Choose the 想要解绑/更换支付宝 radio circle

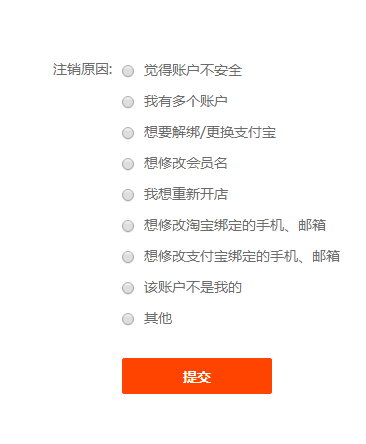[x=128, y=133]
